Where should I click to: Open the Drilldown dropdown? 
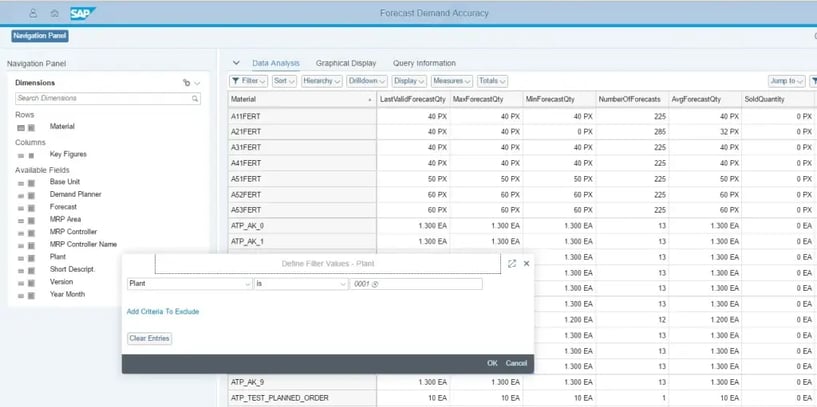367,81
